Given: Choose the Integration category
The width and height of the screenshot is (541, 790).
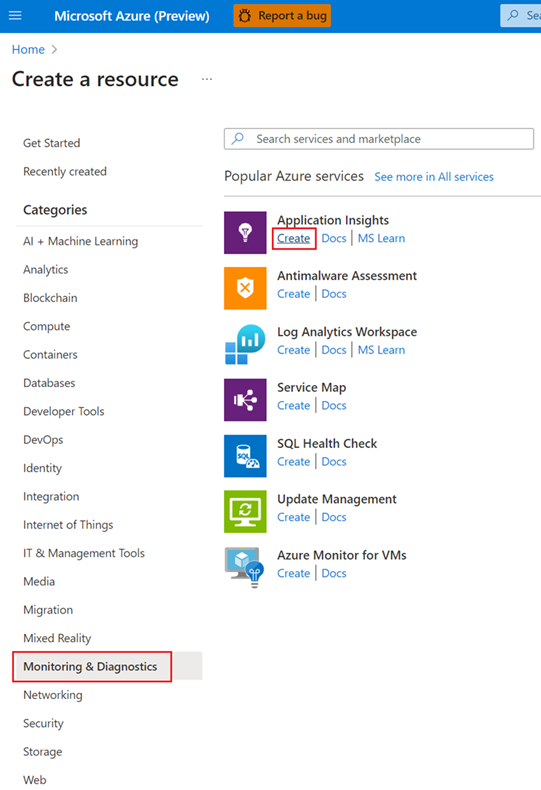Looking at the screenshot, I should pyautogui.click(x=51, y=496).
